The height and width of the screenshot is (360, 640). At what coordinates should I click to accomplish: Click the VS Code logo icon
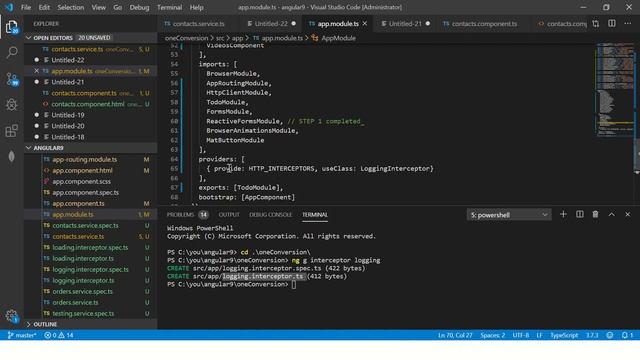click(x=9, y=7)
